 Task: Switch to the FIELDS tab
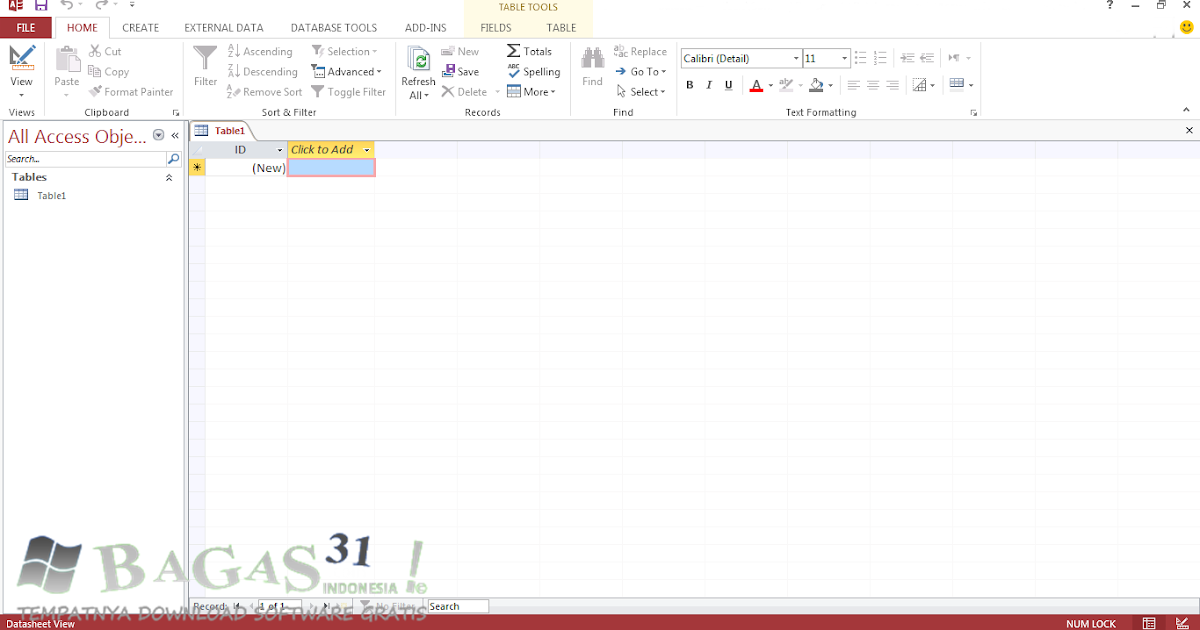(496, 28)
